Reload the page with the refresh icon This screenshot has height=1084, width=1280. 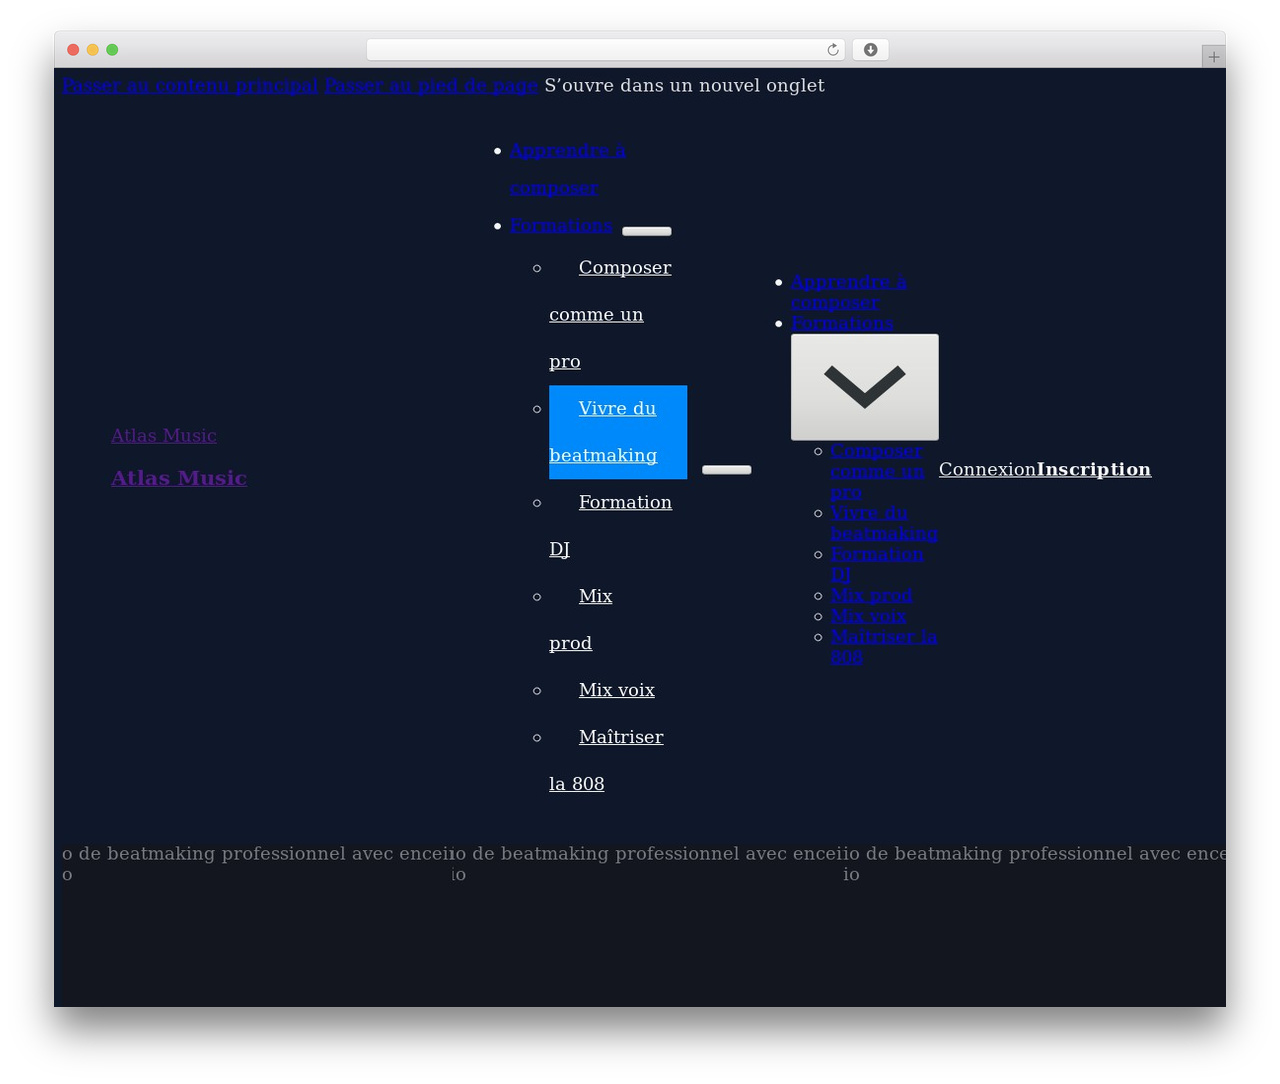click(833, 50)
